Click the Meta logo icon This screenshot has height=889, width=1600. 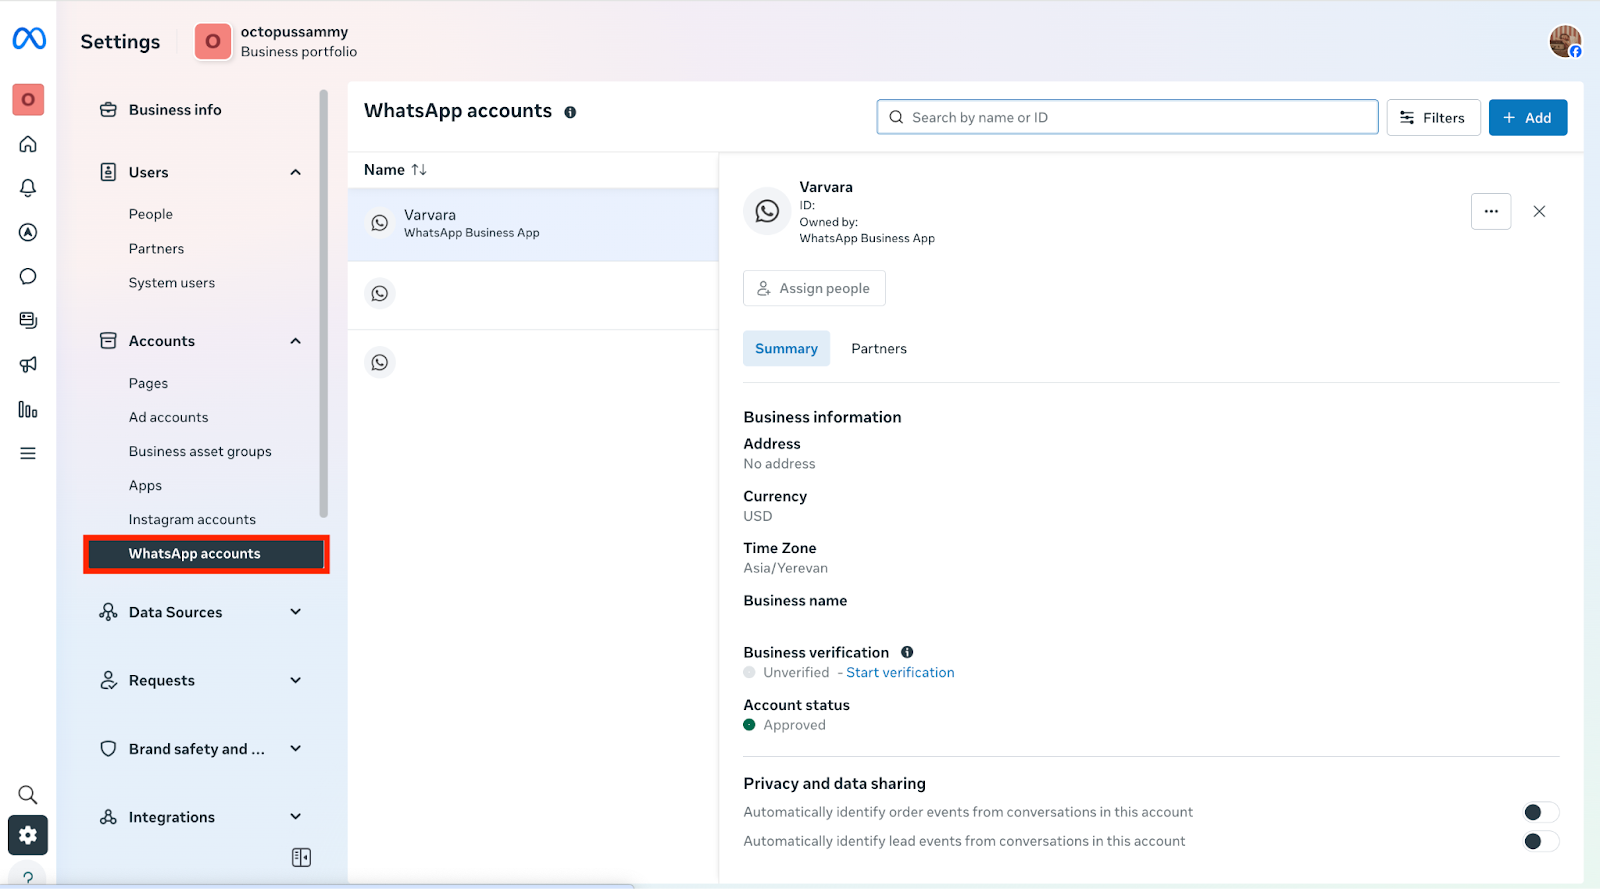pos(29,39)
